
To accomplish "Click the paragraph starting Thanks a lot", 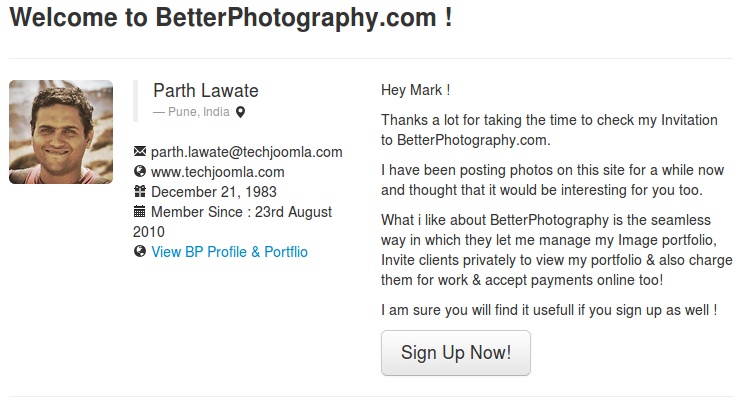I will point(549,130).
